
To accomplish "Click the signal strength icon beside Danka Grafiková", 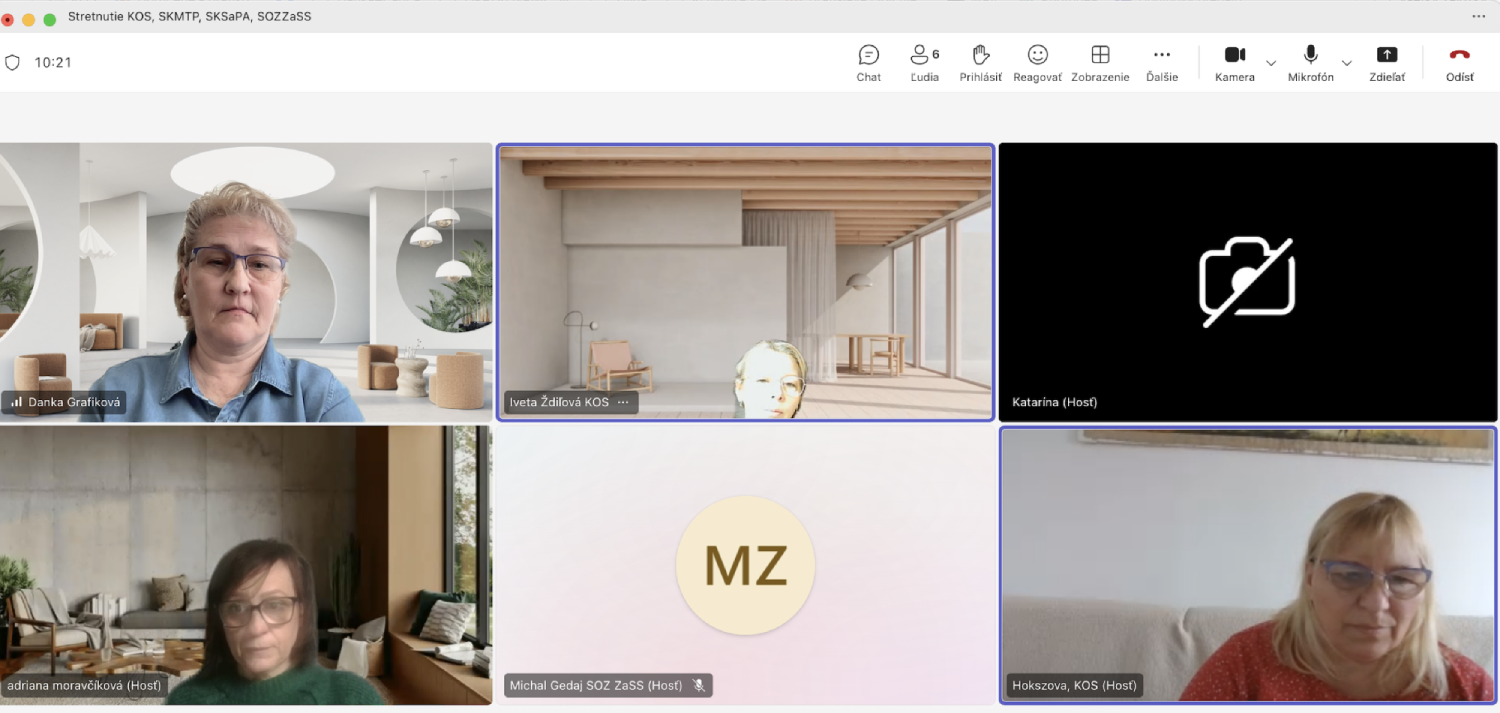I will tap(16, 402).
